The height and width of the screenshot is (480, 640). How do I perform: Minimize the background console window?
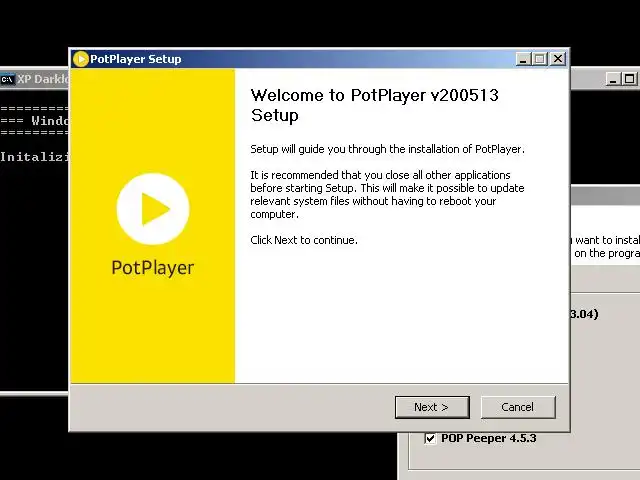coord(613,79)
